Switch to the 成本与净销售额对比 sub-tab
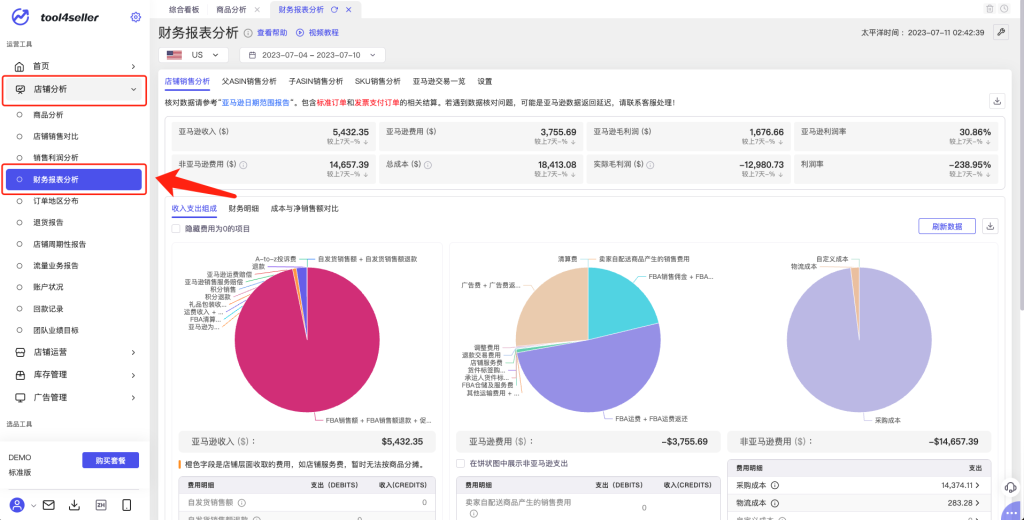Image resolution: width=1024 pixels, height=520 pixels. (x=304, y=208)
